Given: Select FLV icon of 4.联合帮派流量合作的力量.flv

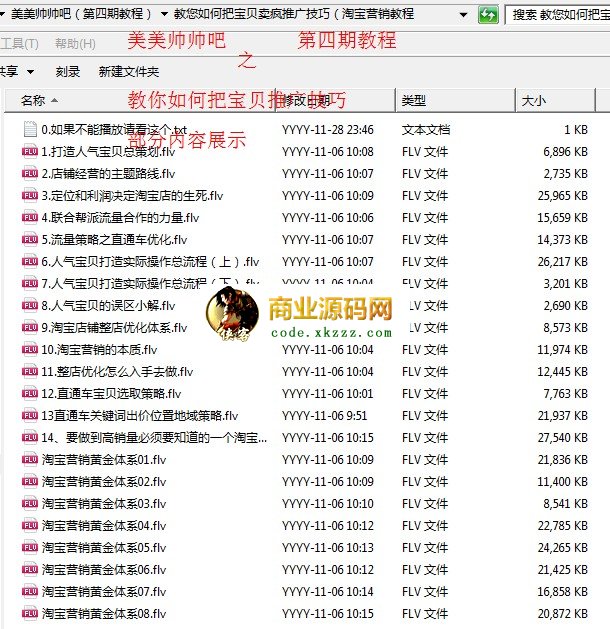Looking at the screenshot, I should click(x=30, y=217).
